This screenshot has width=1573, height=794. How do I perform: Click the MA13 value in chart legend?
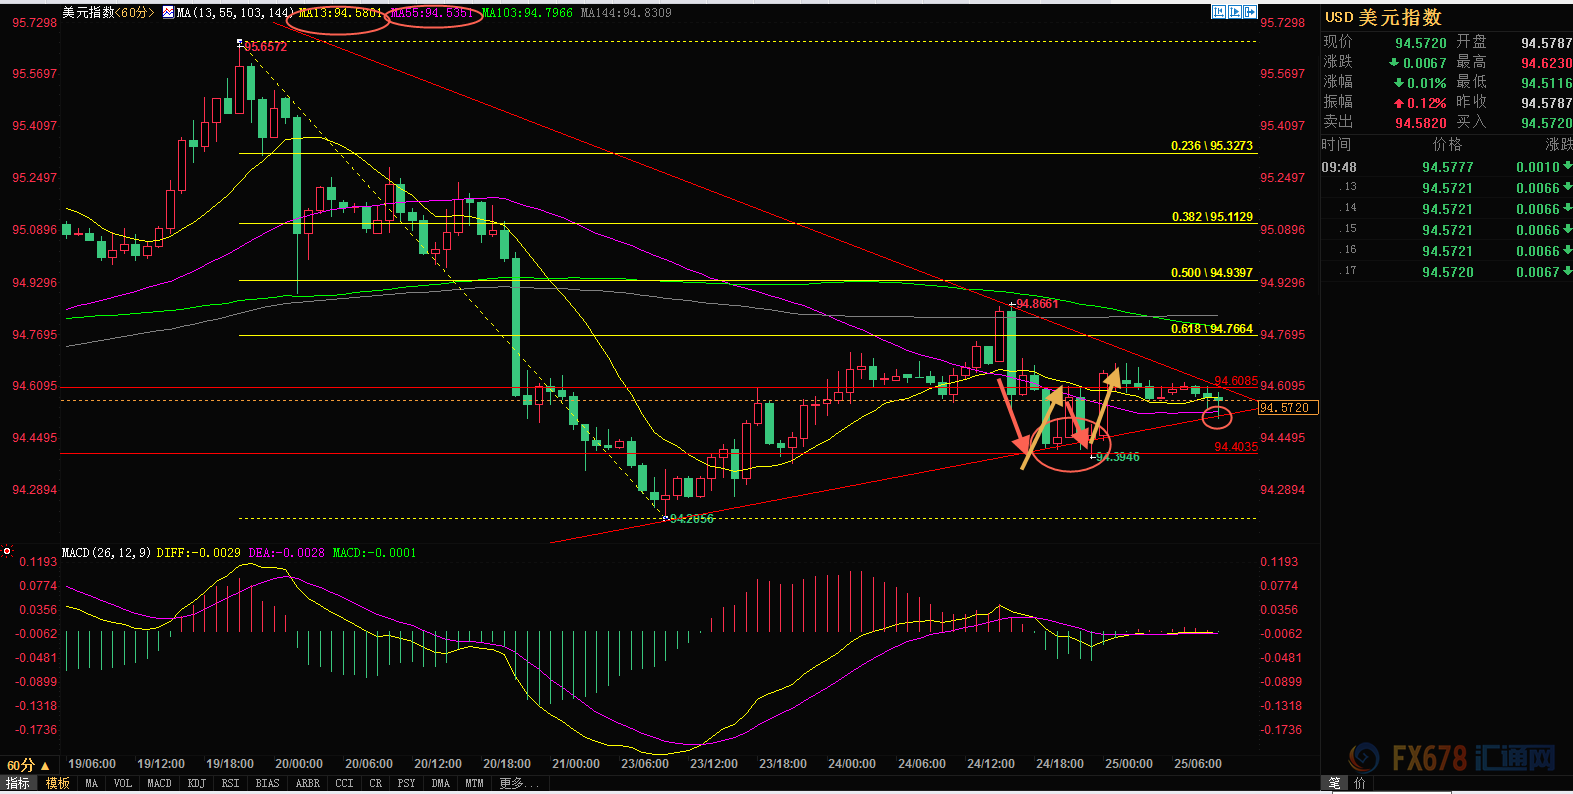[340, 13]
